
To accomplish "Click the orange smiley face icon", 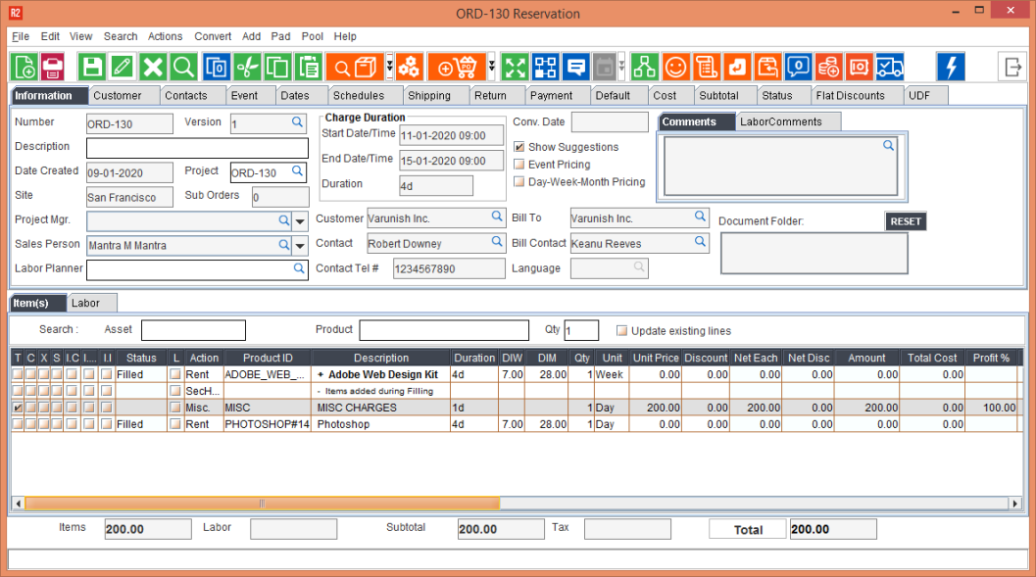I will coord(676,67).
